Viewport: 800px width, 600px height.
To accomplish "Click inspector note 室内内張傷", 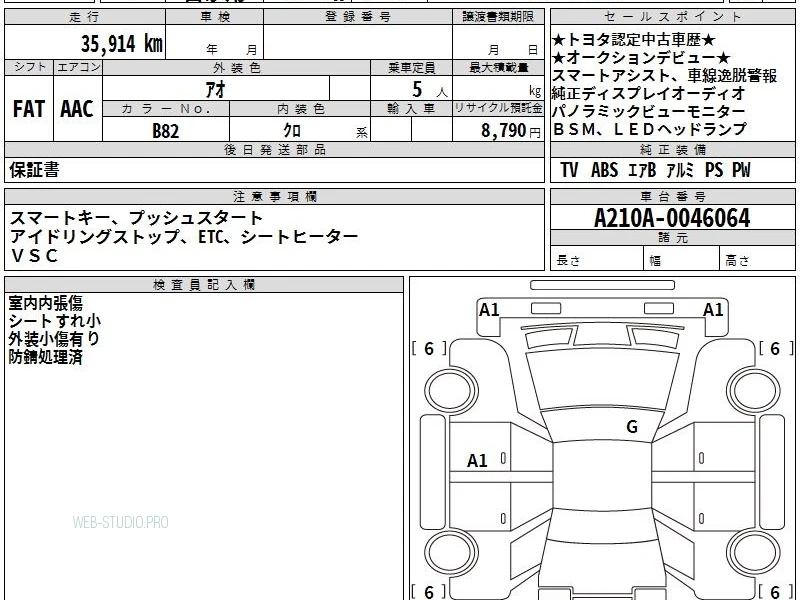I will [x=45, y=303].
